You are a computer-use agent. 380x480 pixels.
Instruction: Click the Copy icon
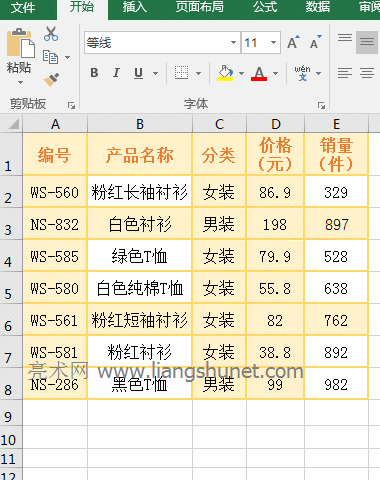(x=50, y=57)
